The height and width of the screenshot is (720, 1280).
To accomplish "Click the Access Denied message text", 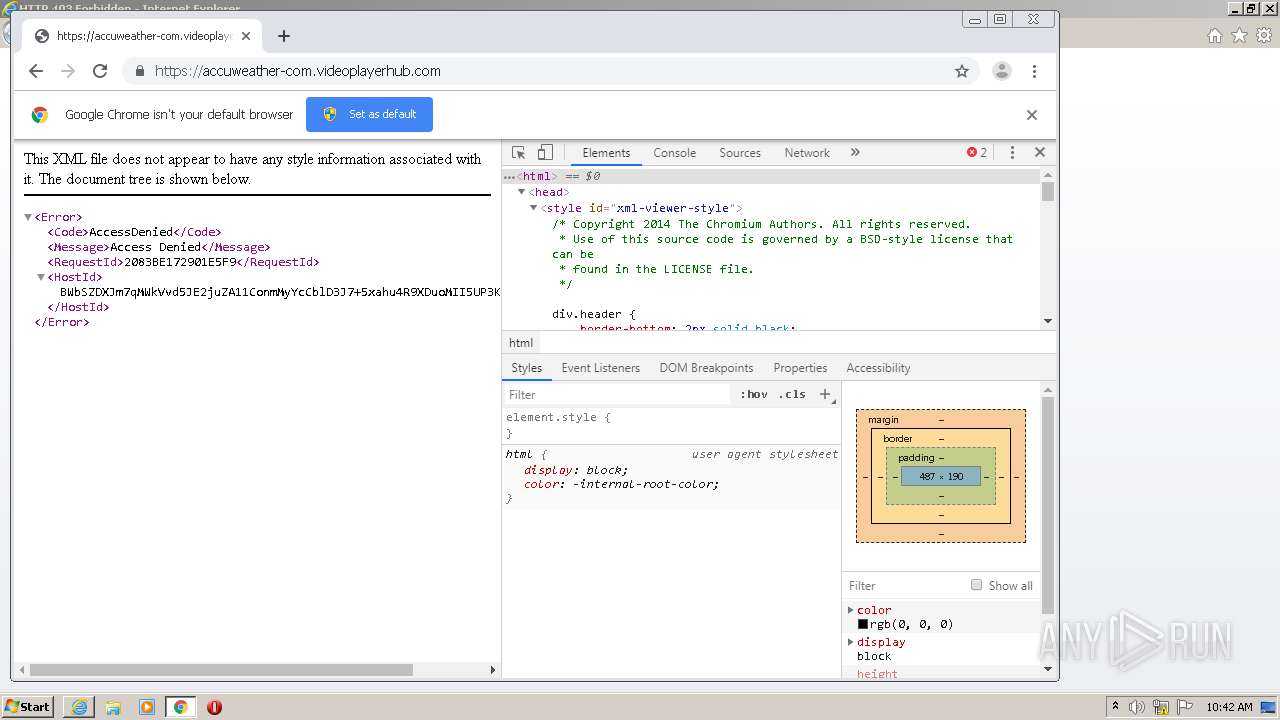I will coord(156,247).
